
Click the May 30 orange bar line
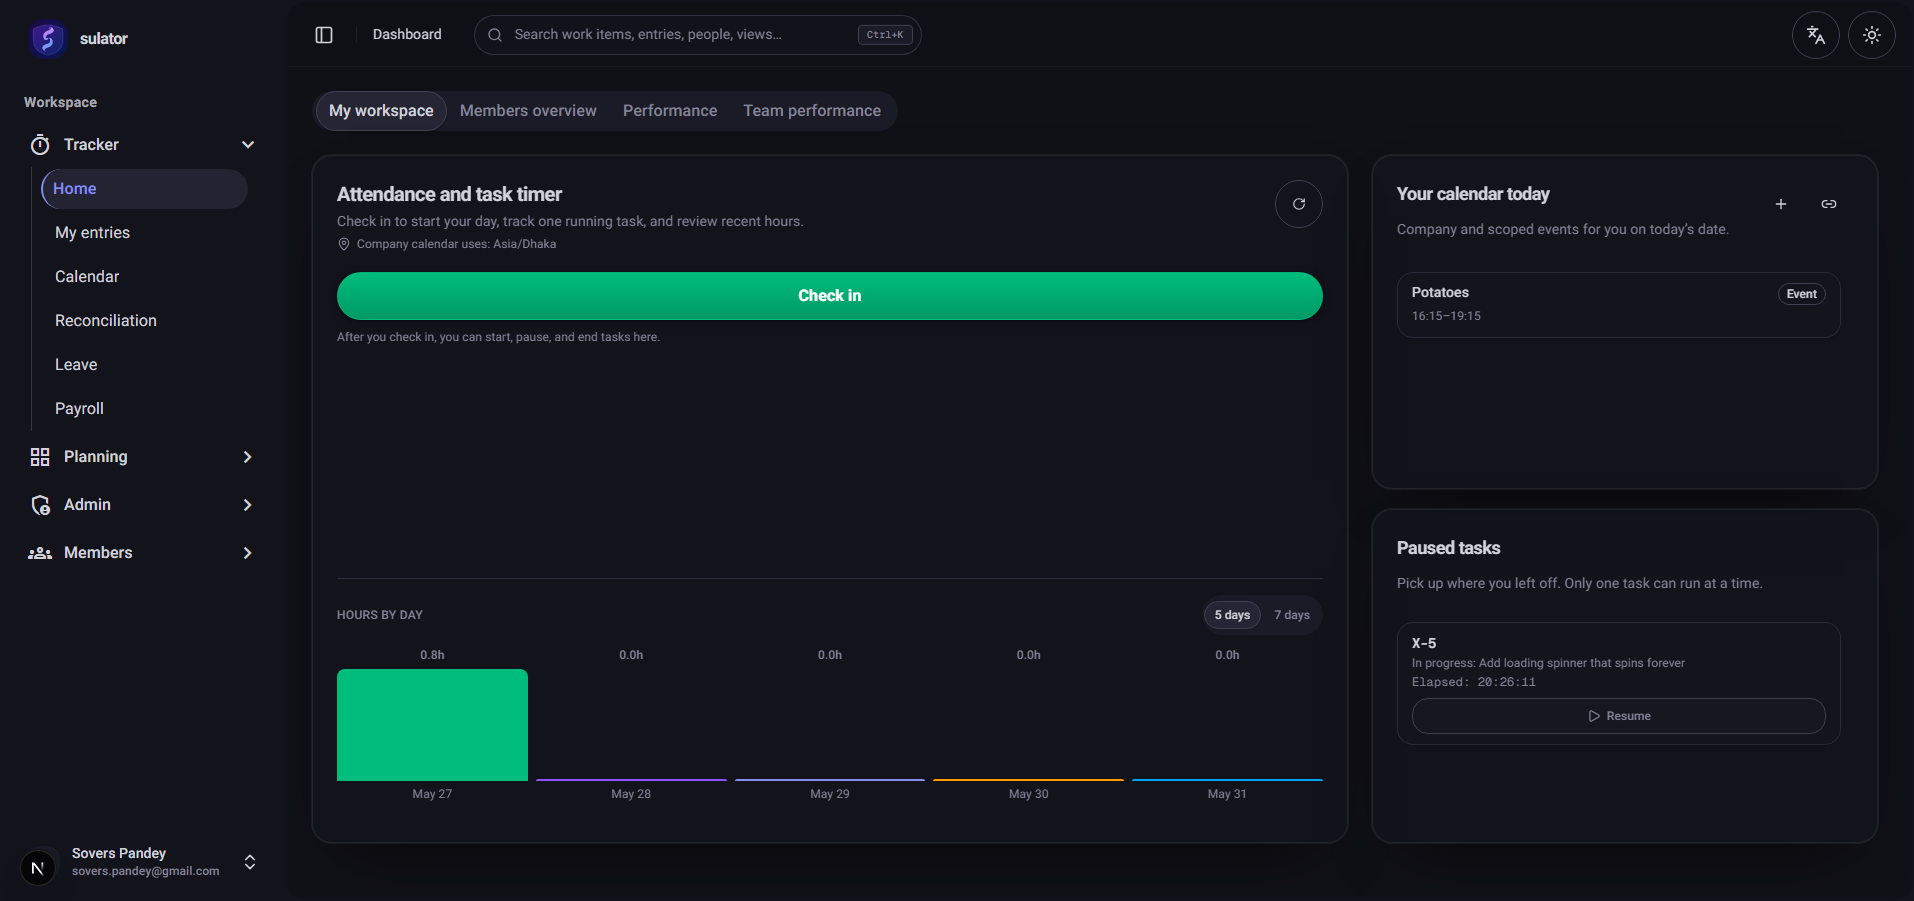coord(1028,780)
